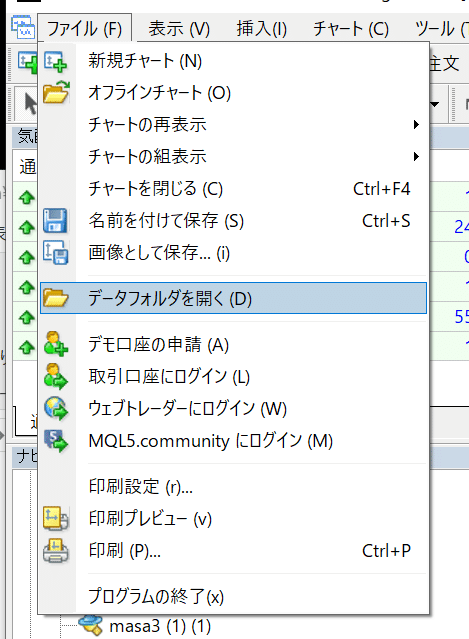The height and width of the screenshot is (639, 469).
Task: Select the cursor arrow tool in toolbar
Action: tap(29, 103)
